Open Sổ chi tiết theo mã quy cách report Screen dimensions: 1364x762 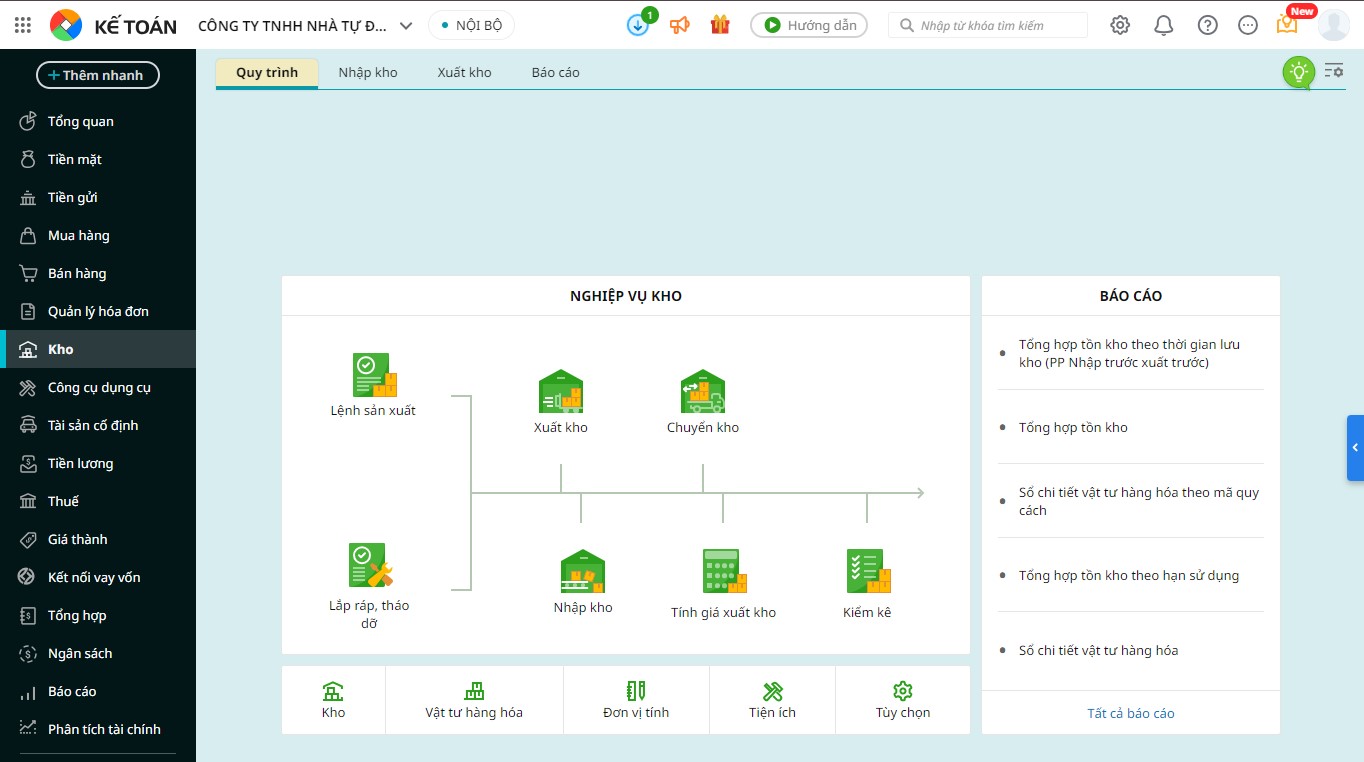click(x=1139, y=501)
